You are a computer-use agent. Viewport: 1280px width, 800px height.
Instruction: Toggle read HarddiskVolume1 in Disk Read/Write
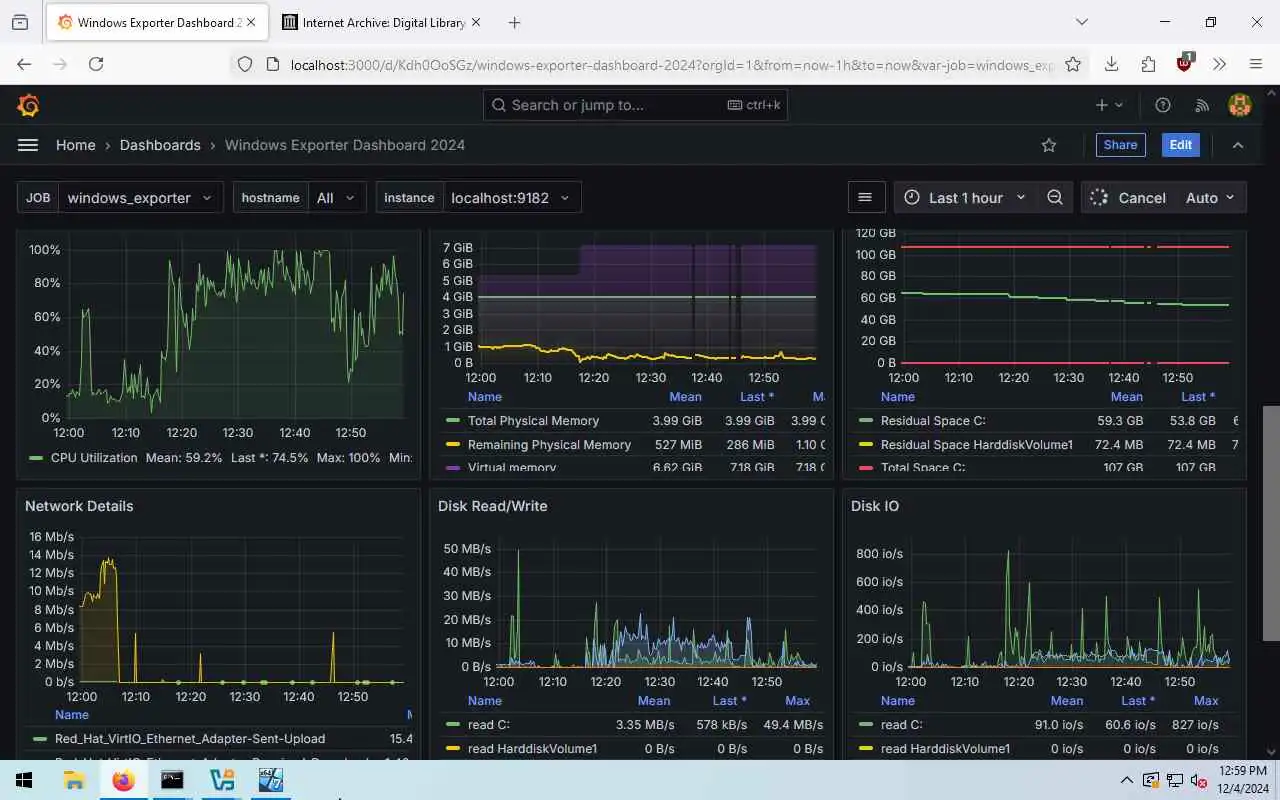(x=532, y=749)
